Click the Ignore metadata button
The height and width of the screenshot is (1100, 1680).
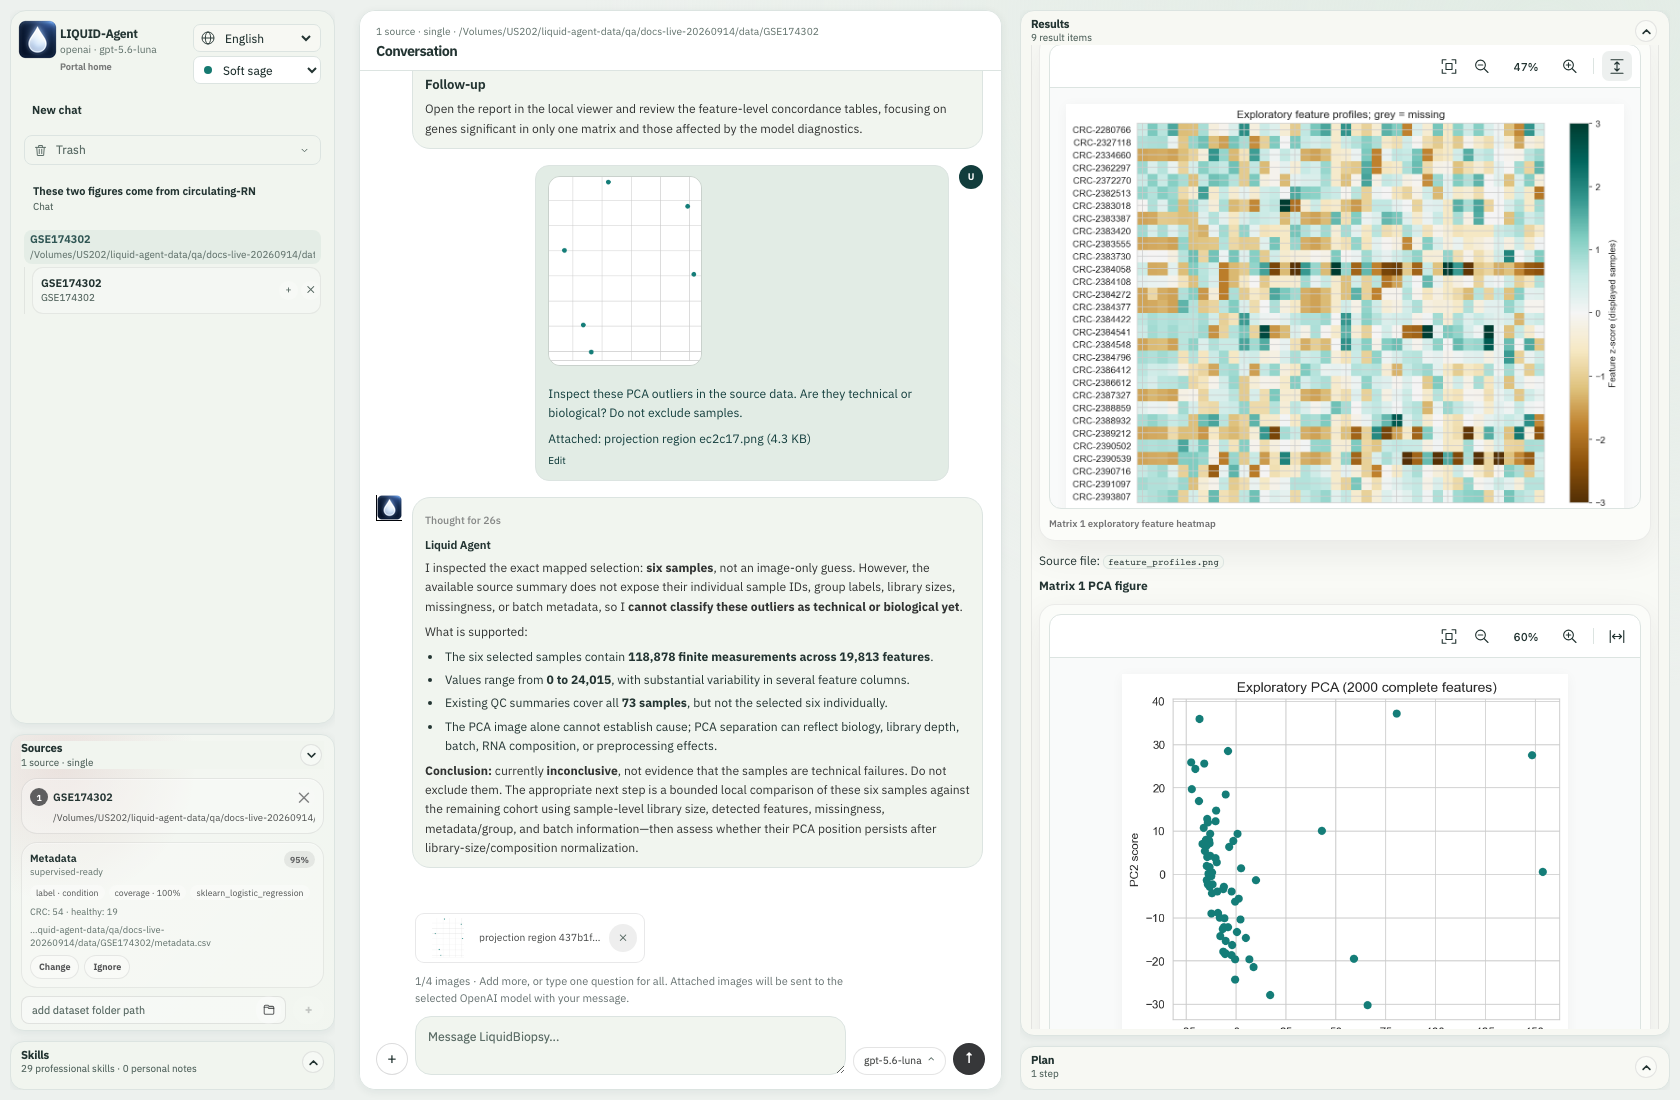pyautogui.click(x=107, y=967)
